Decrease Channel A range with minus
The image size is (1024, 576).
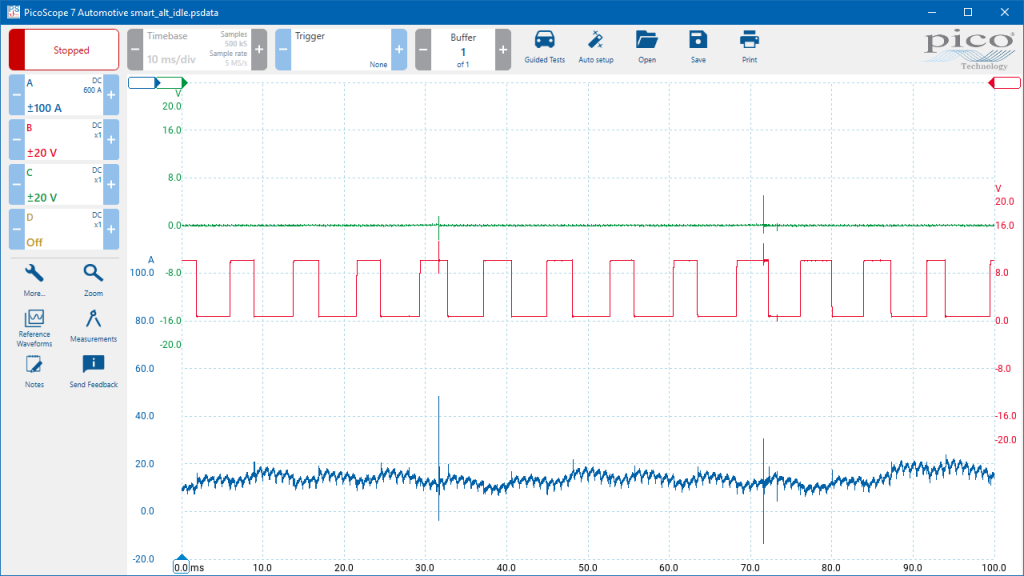tap(17, 95)
